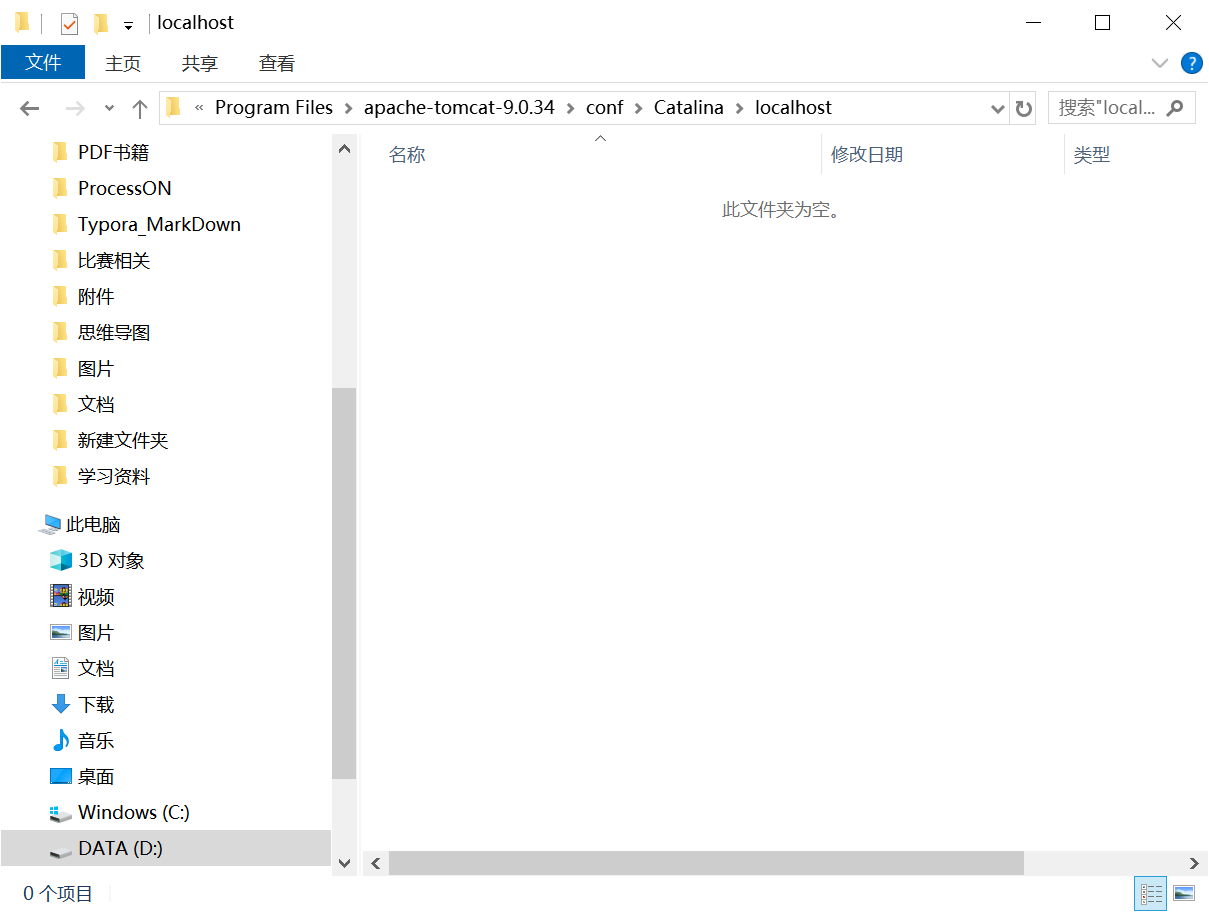Click conf in the address path

click(x=604, y=107)
